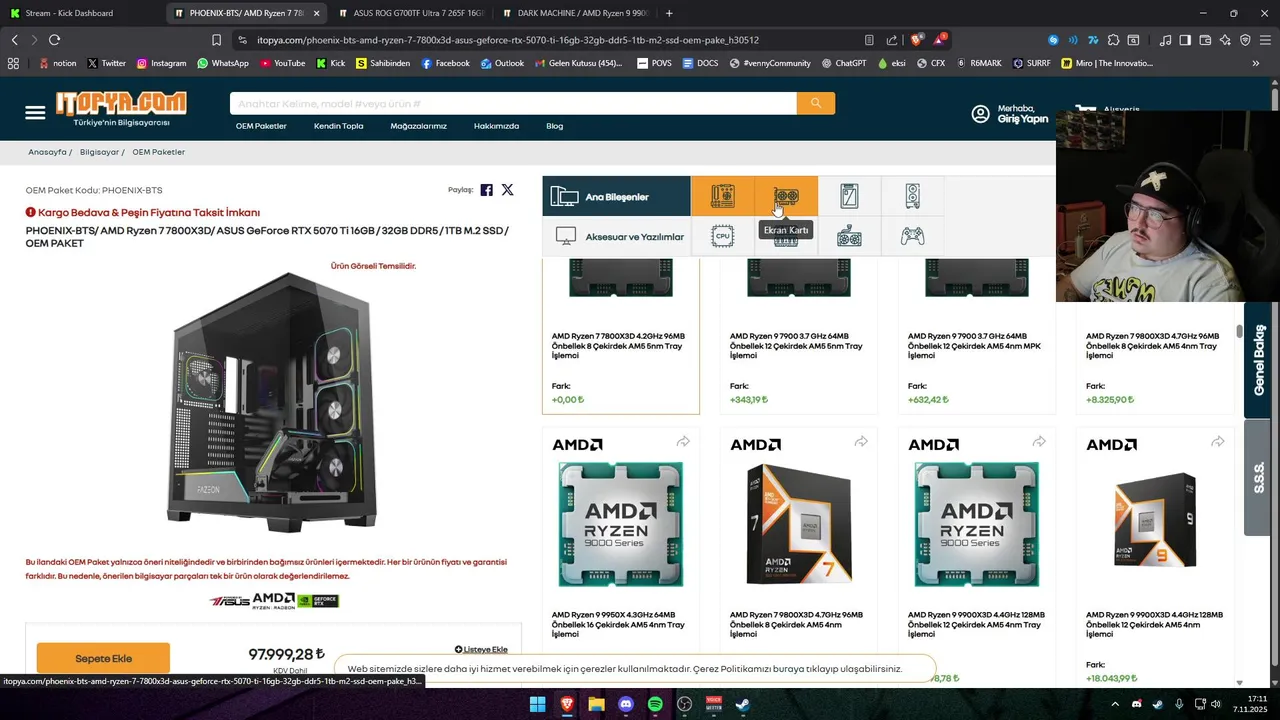Share the product on X
The width and height of the screenshot is (1280, 720).
508,190
